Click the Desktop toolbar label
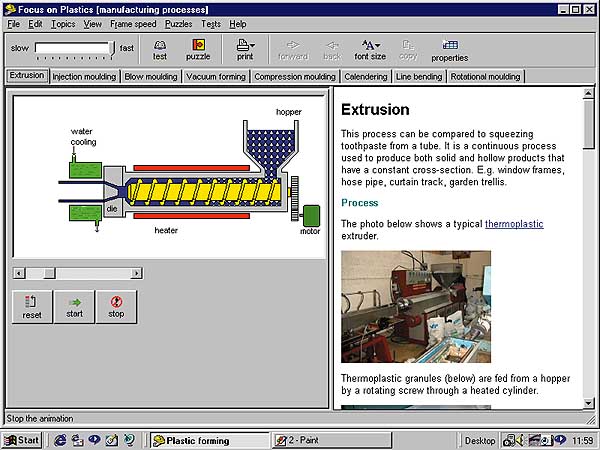The width and height of the screenshot is (600, 450). point(480,441)
